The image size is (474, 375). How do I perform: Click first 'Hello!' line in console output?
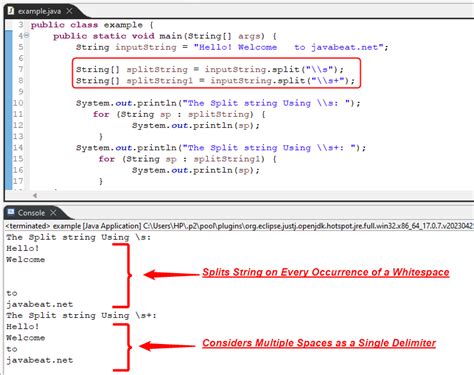coord(23,248)
